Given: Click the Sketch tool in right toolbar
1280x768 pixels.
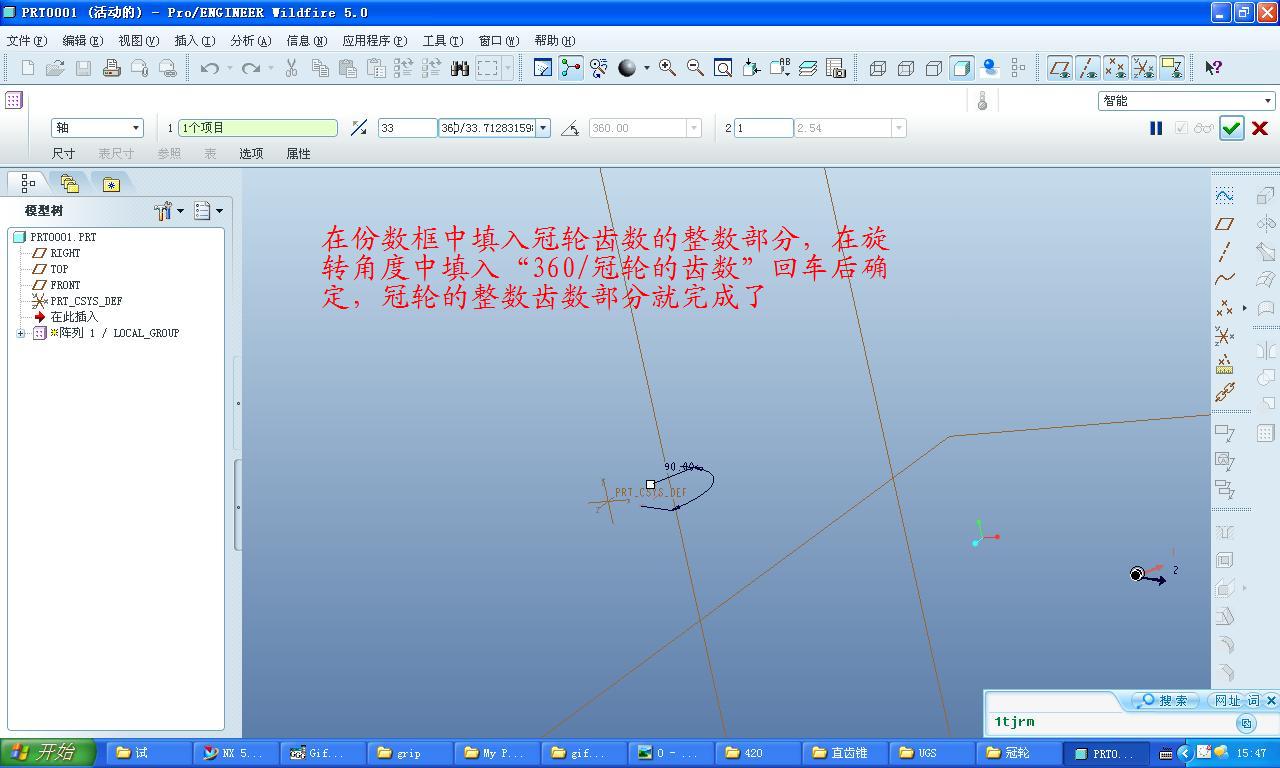Looking at the screenshot, I should coord(1224,196).
